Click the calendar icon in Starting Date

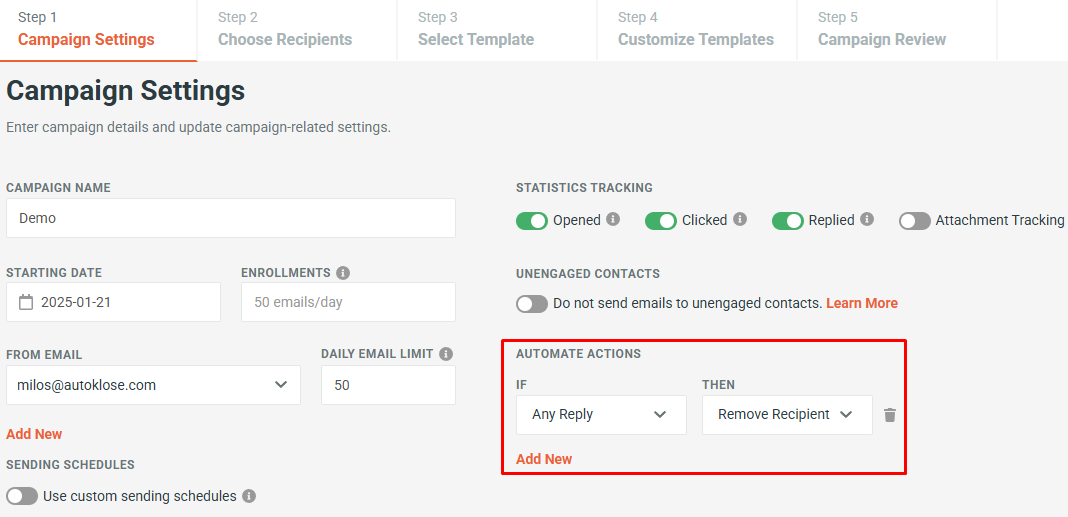click(26, 302)
